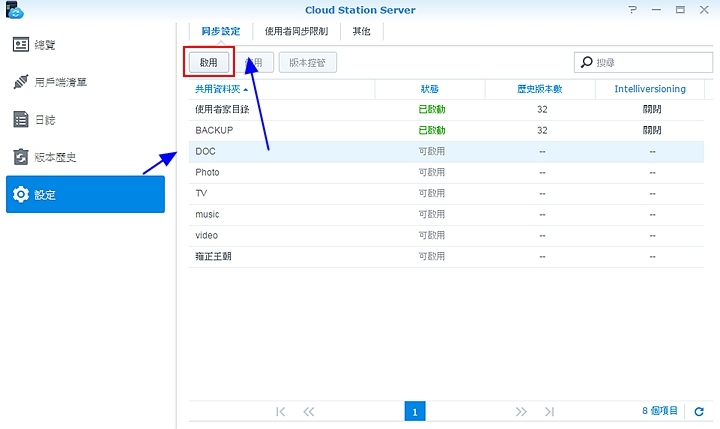720x429 pixels.
Task: Click the help question mark icon
Action: tap(633, 10)
